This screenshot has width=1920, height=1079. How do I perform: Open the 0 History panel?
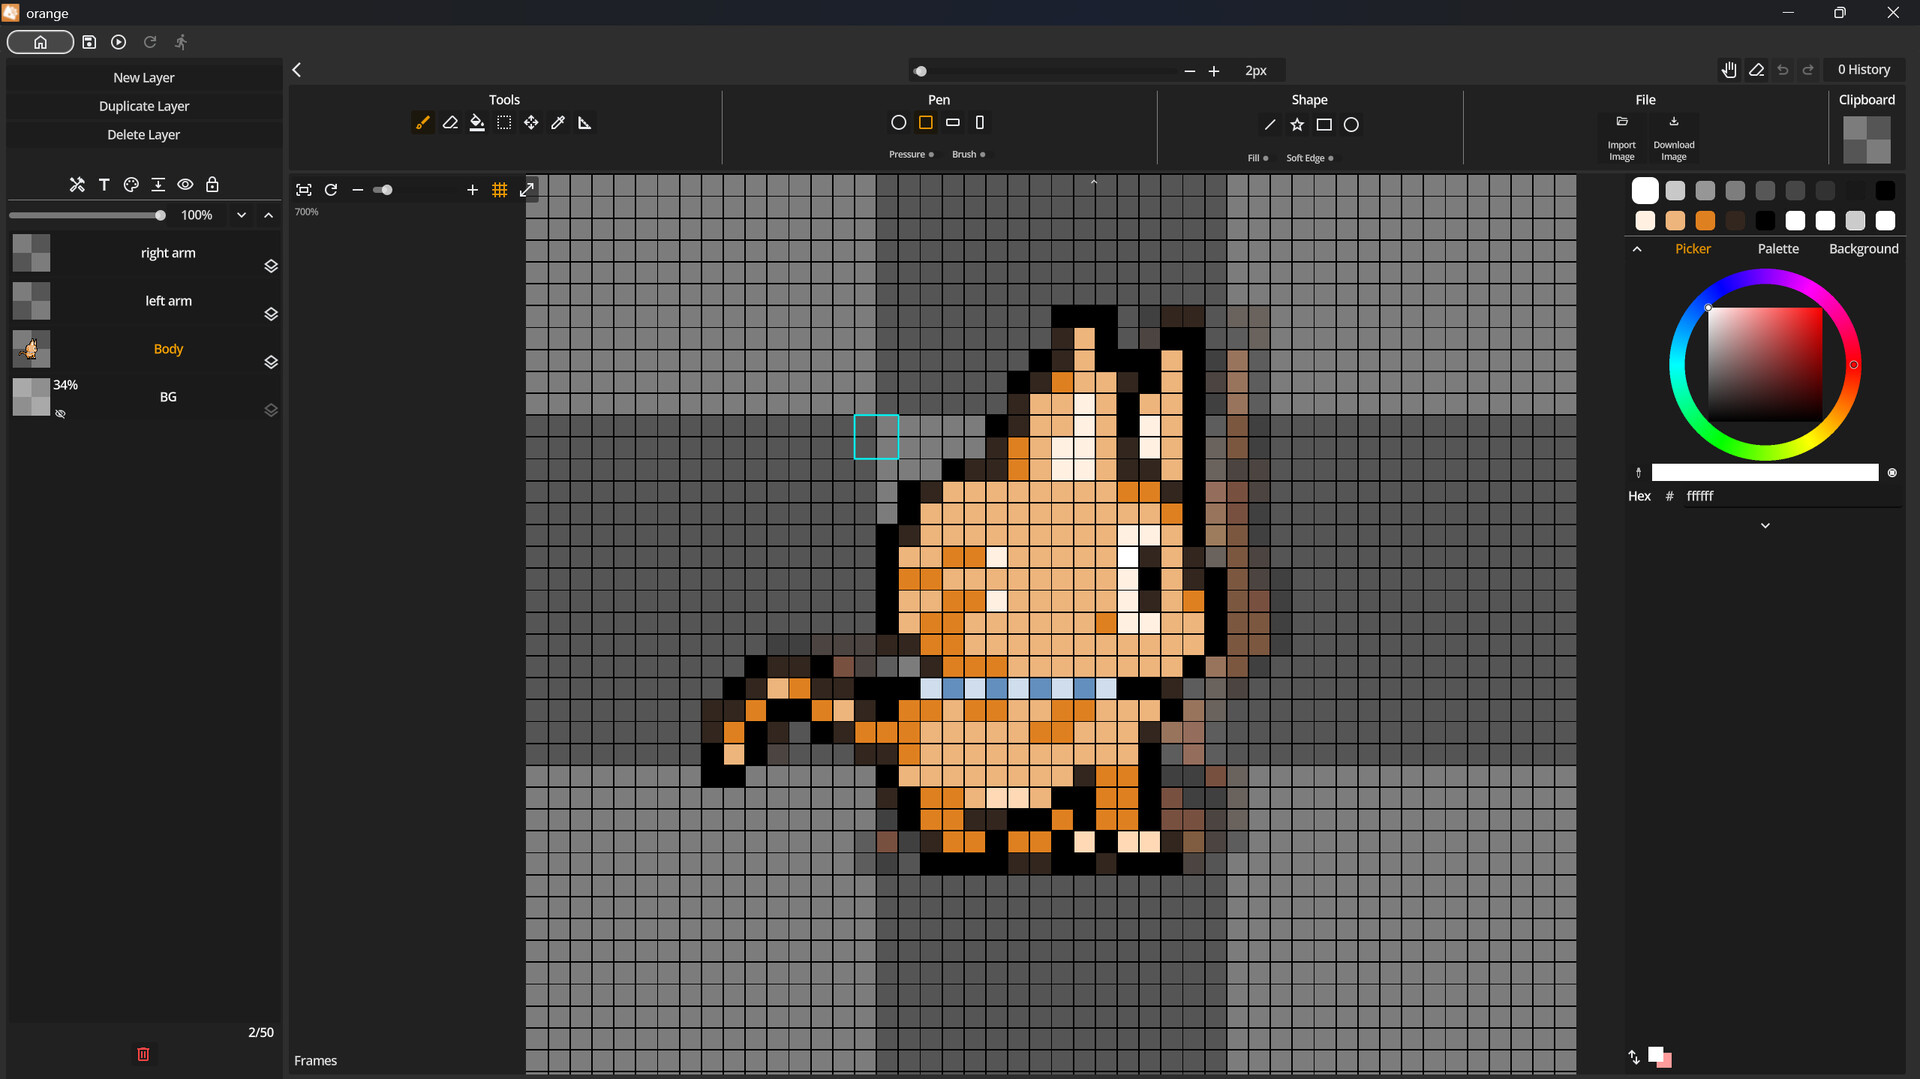(x=1864, y=70)
